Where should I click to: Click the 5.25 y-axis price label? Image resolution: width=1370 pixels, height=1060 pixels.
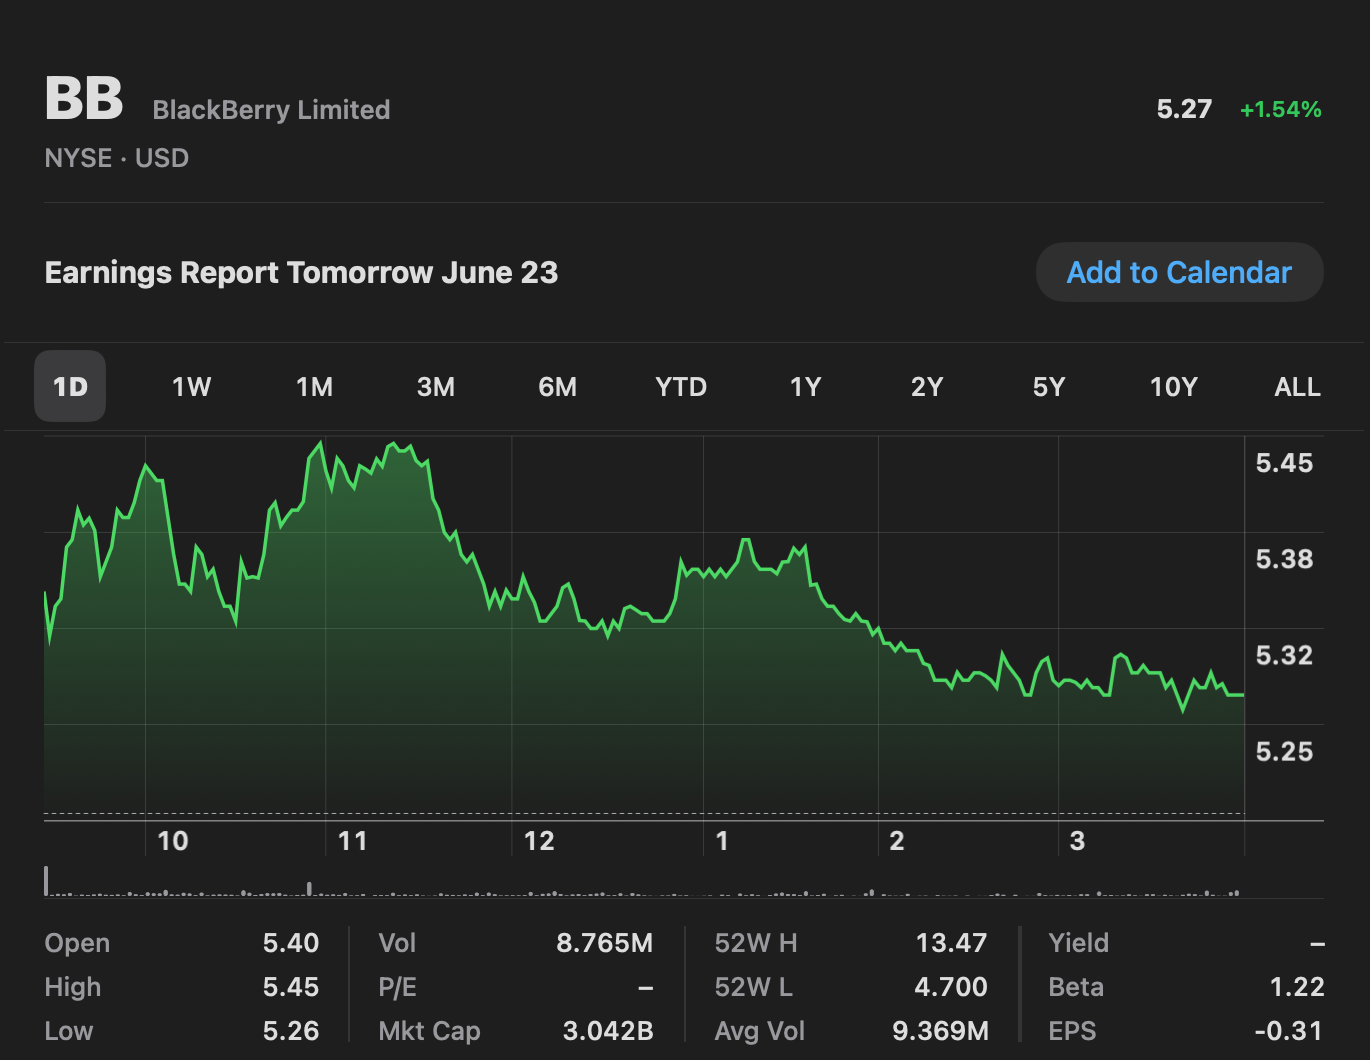(1284, 751)
